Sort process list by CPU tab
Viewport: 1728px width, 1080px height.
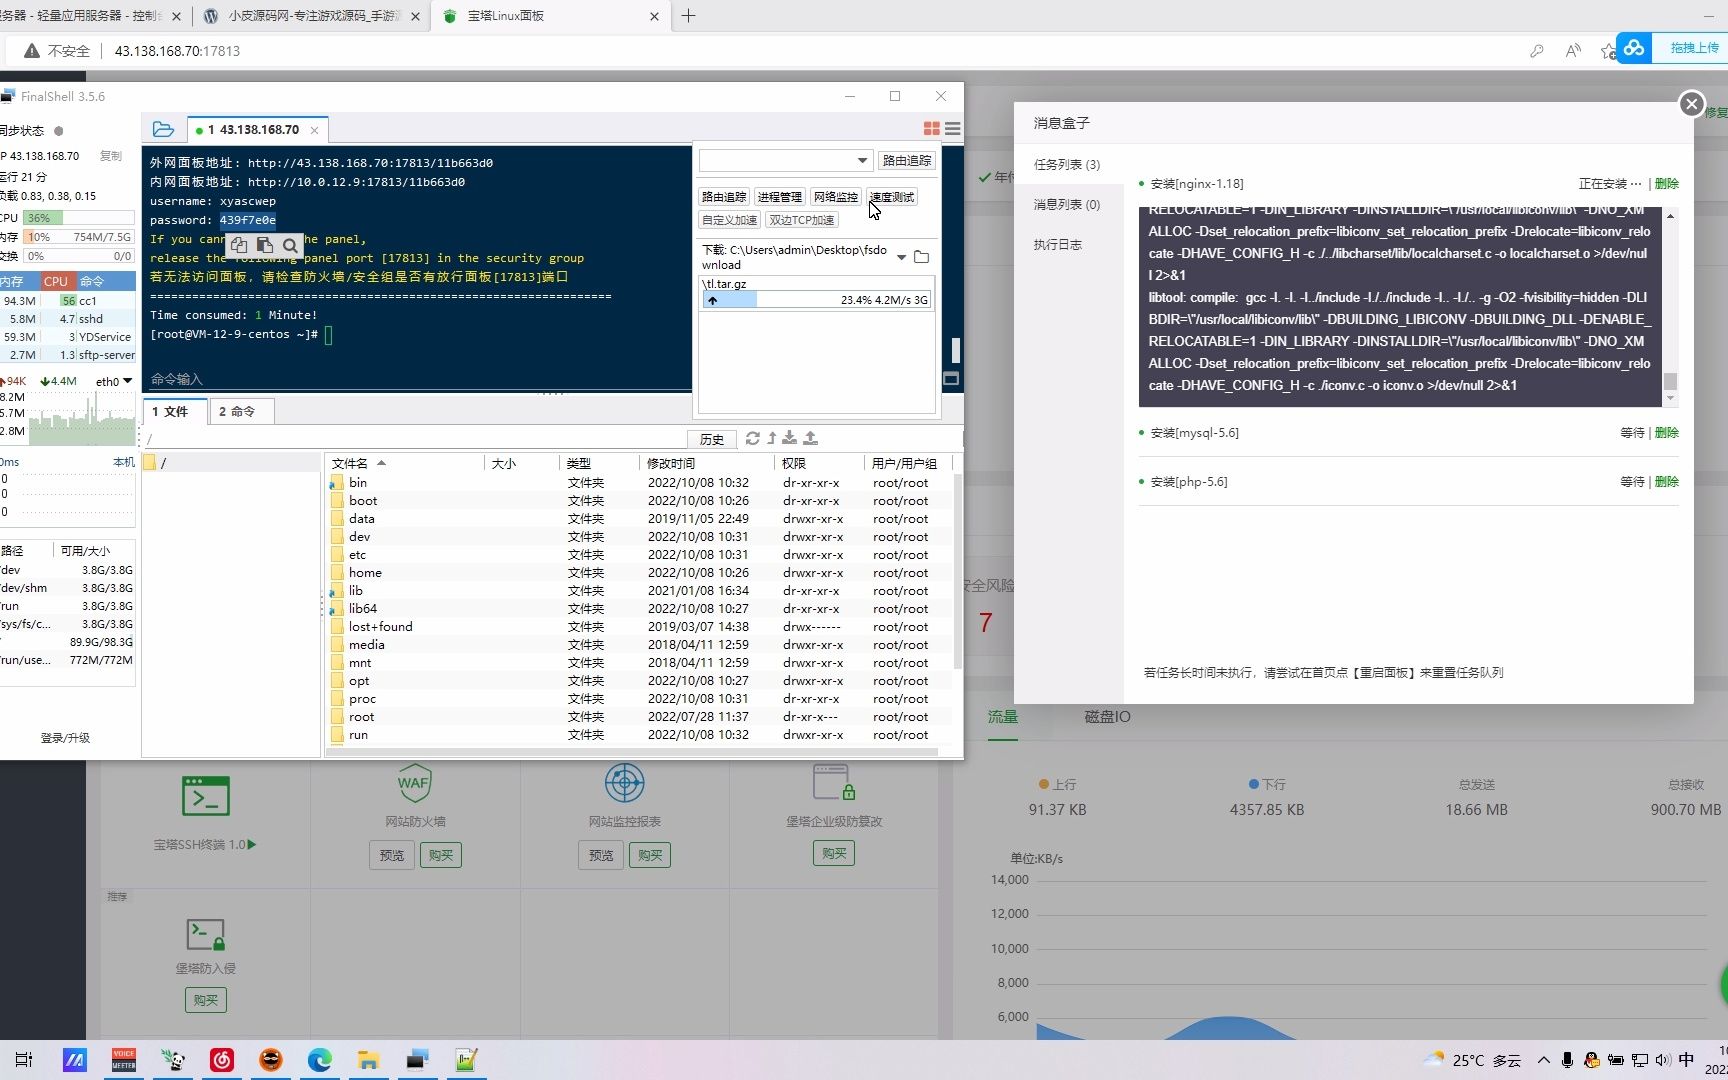56,281
